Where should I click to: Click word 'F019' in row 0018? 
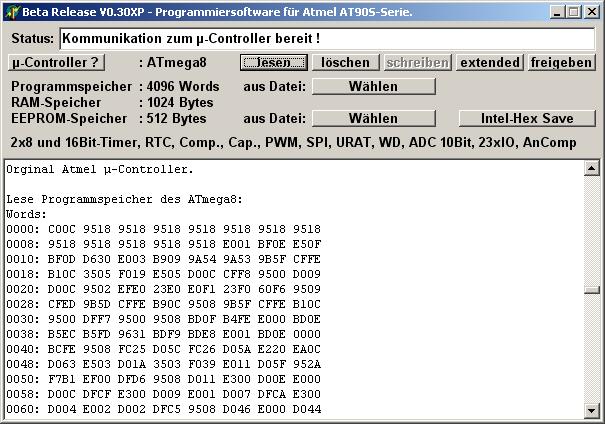pyautogui.click(x=132, y=274)
